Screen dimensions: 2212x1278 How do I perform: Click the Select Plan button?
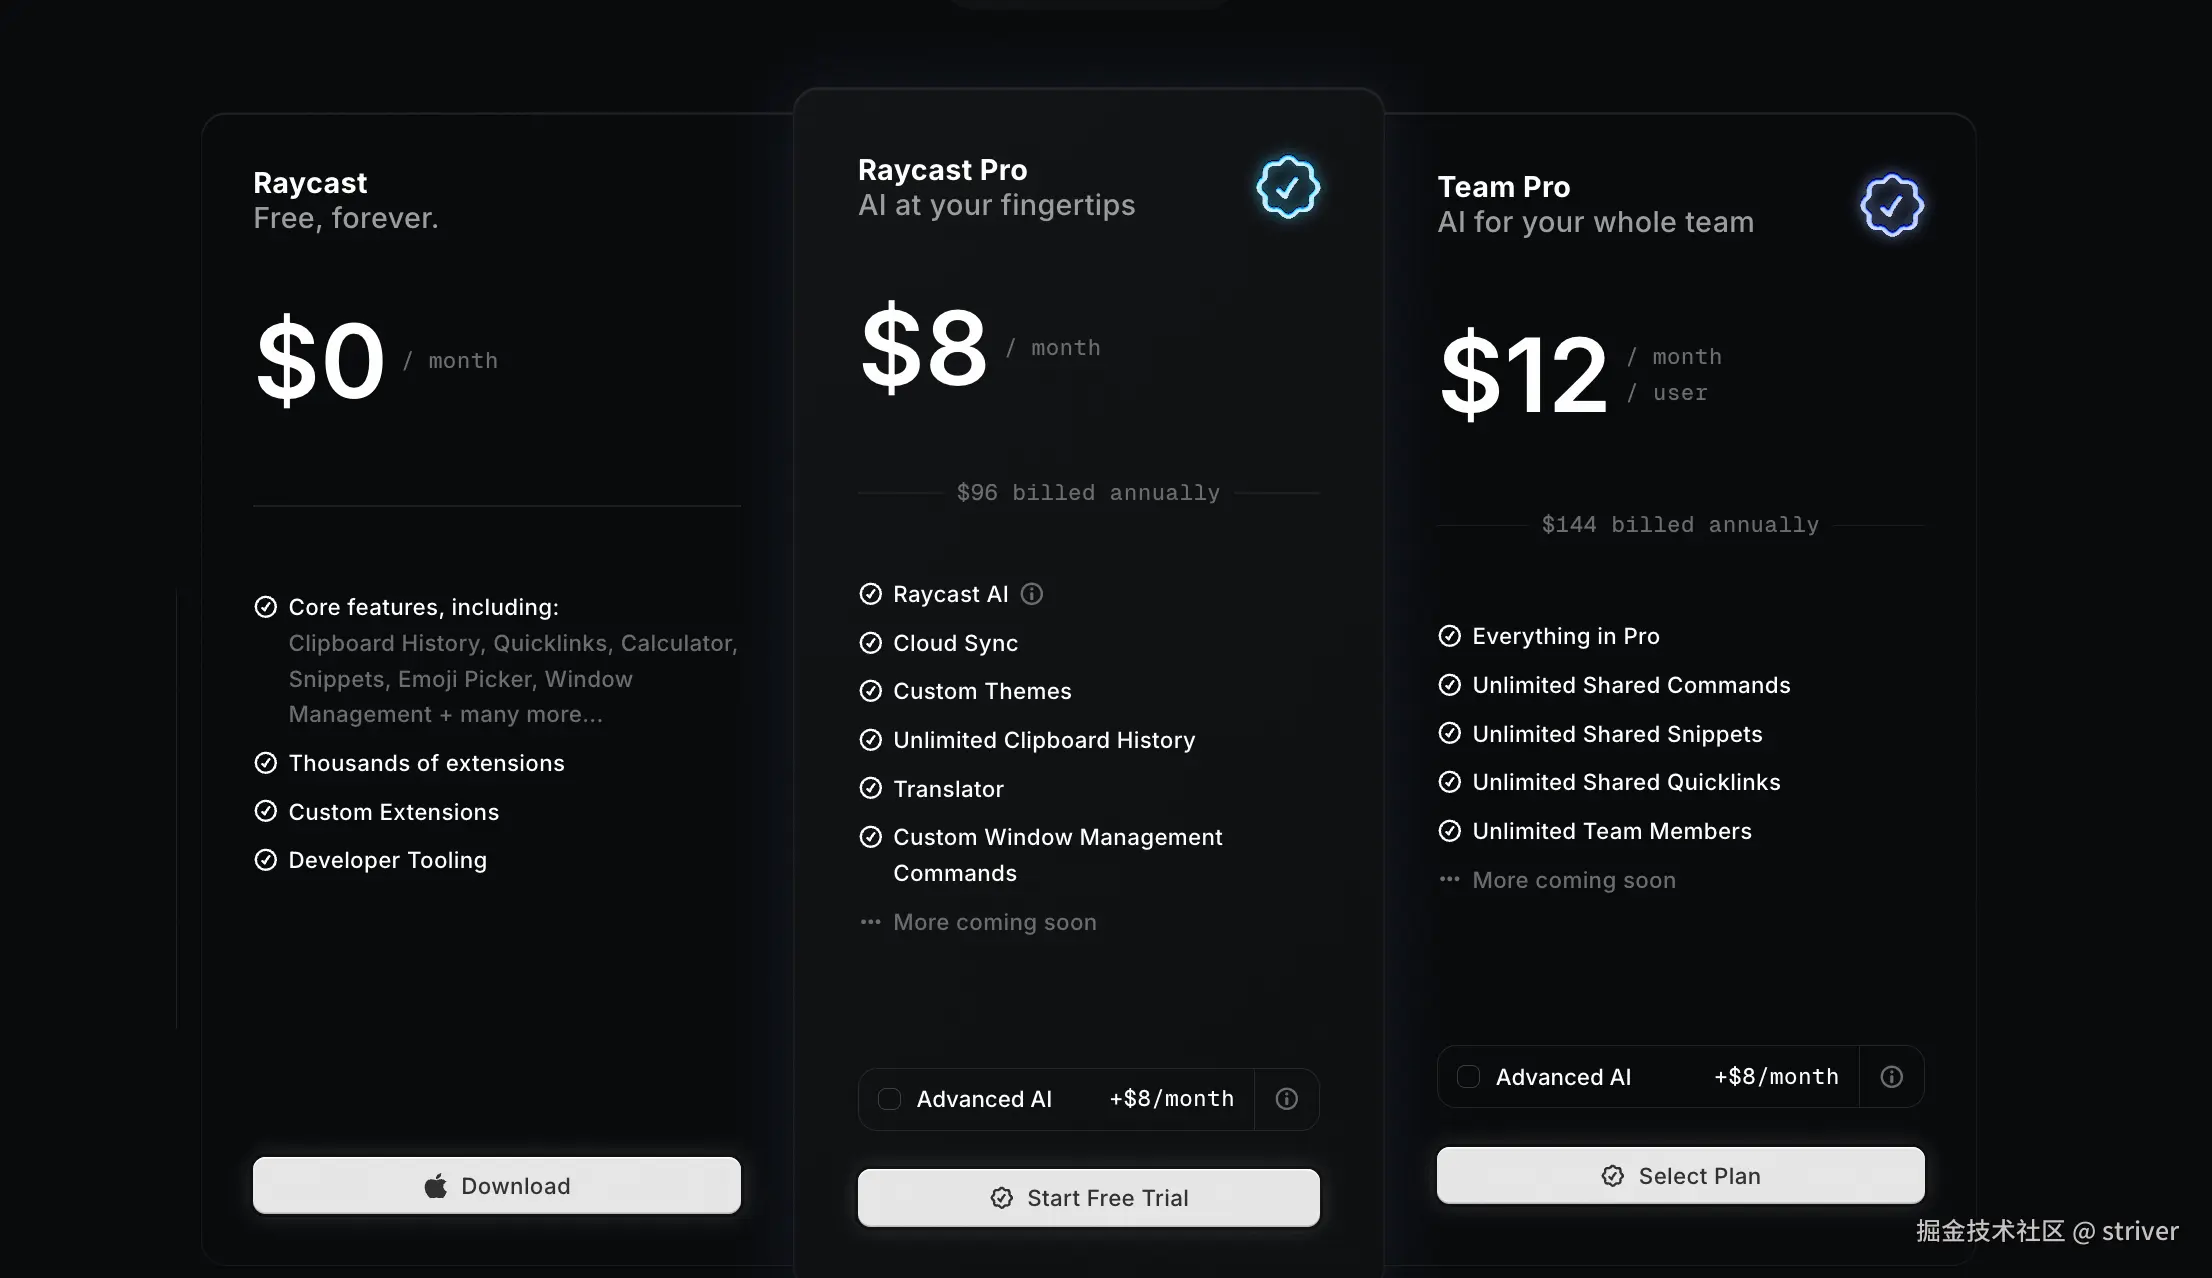pos(1680,1176)
